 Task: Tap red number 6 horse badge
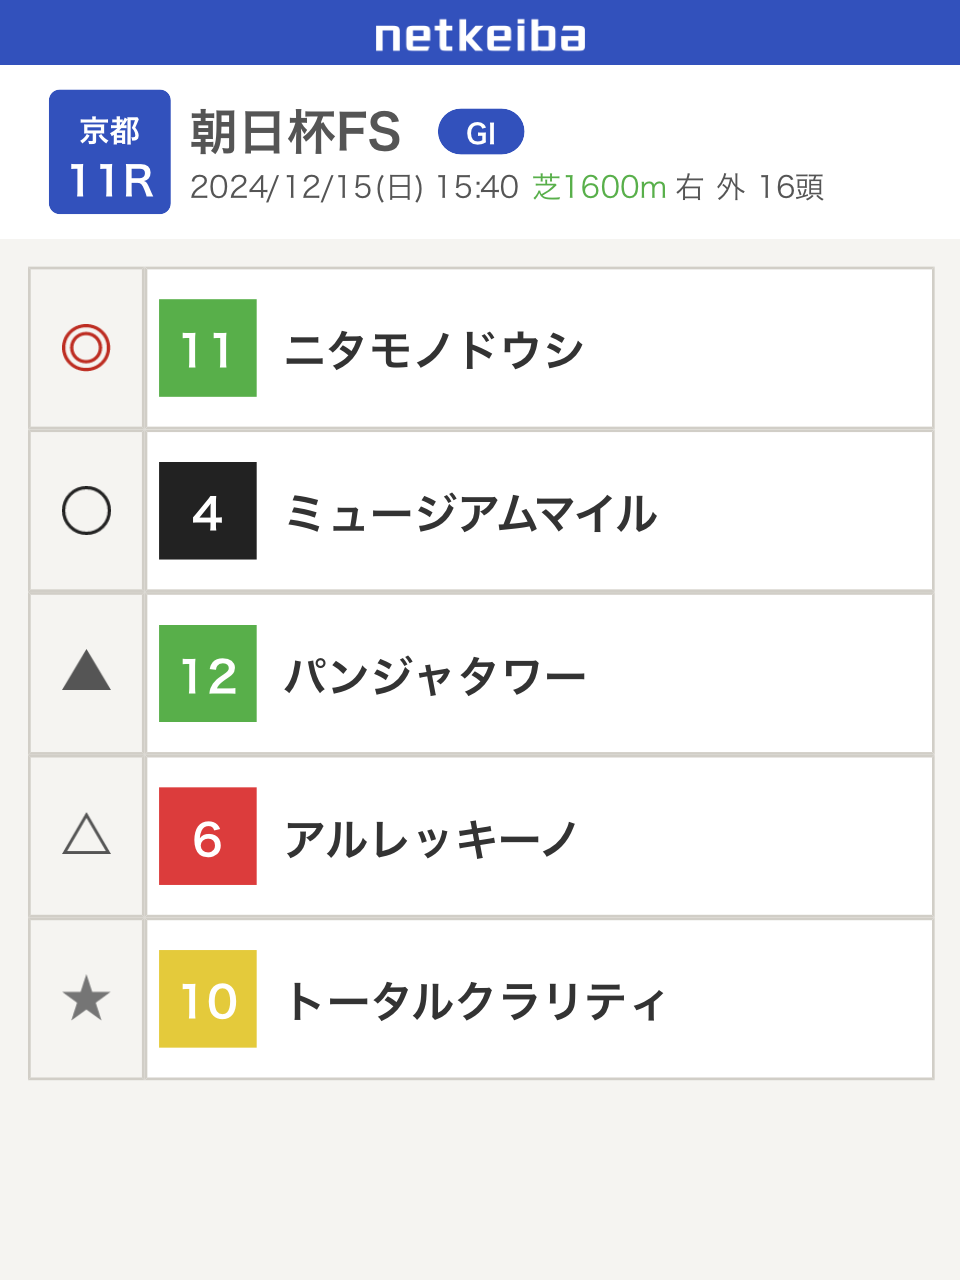click(x=208, y=836)
